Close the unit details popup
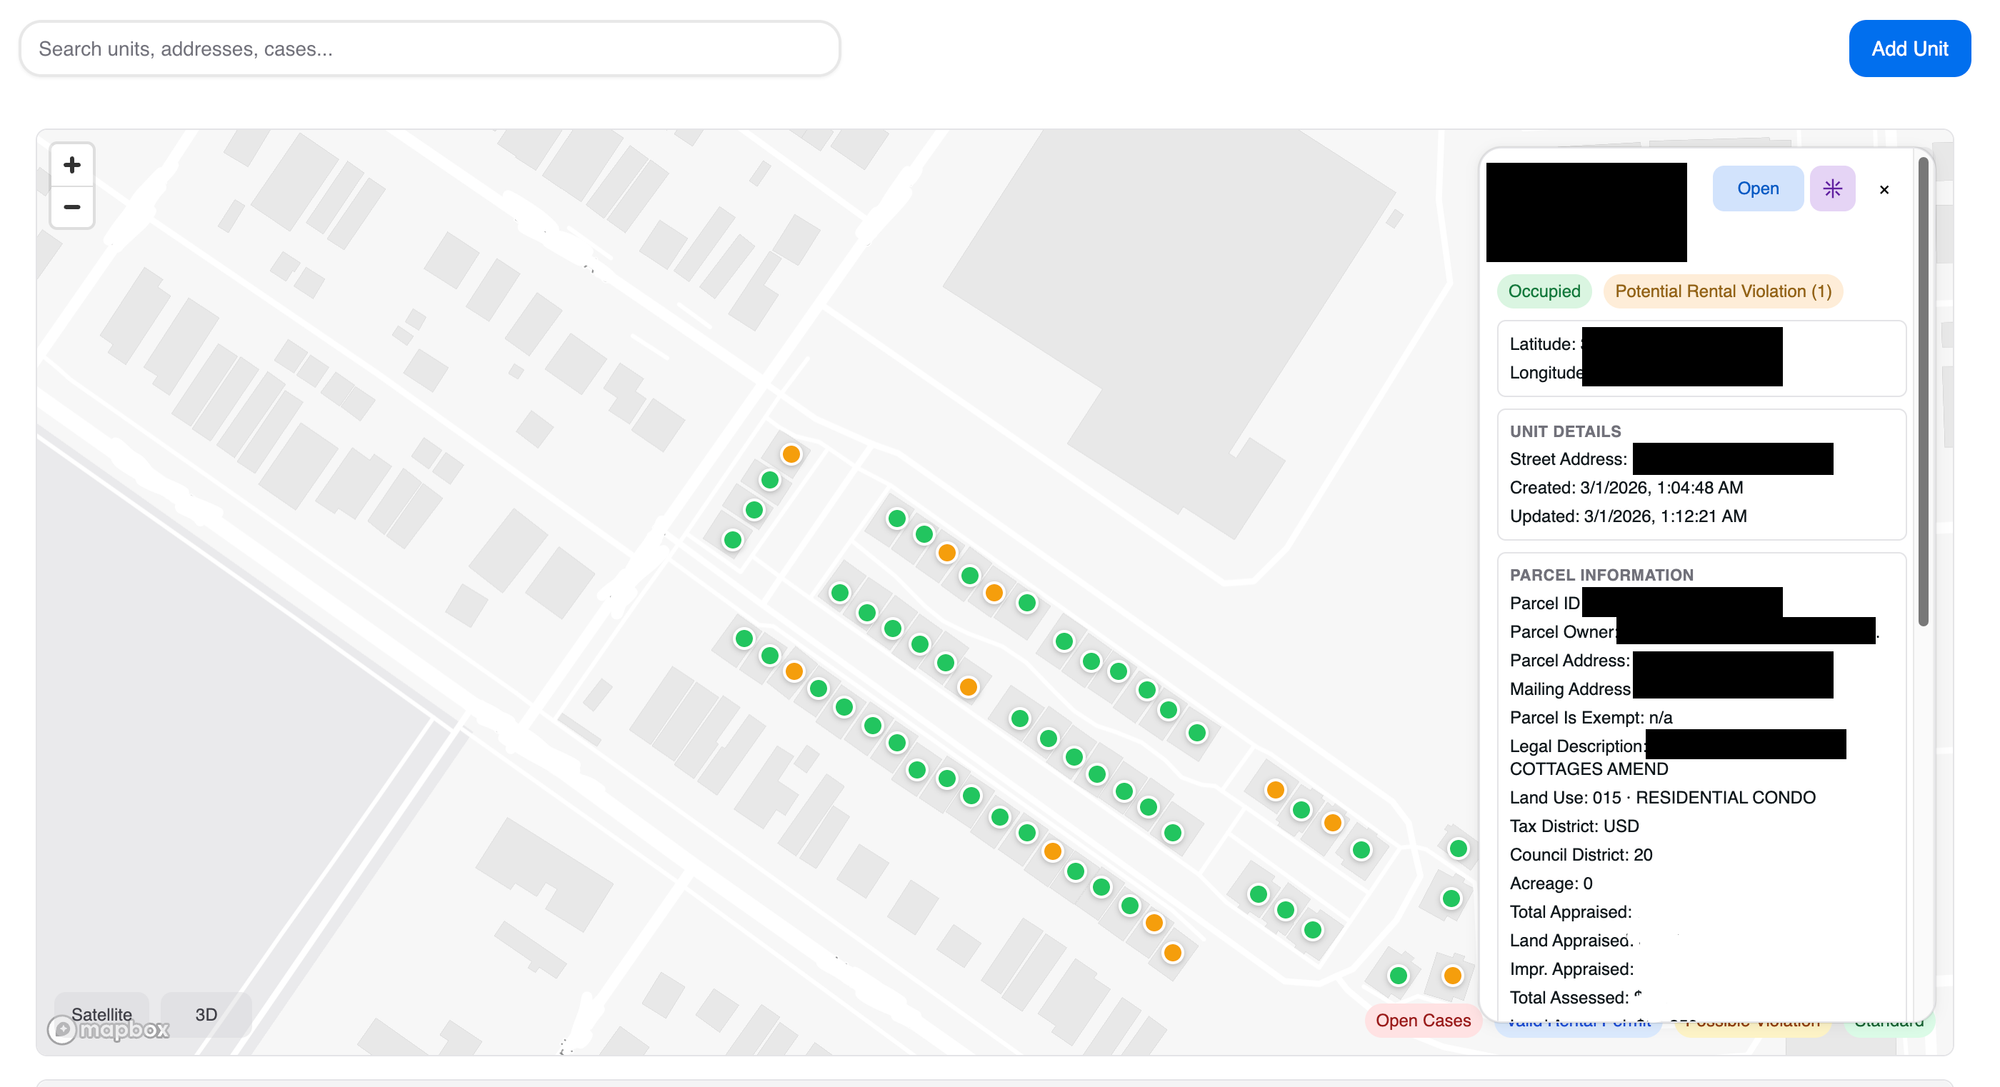Image resolution: width=2000 pixels, height=1087 pixels. (1884, 190)
